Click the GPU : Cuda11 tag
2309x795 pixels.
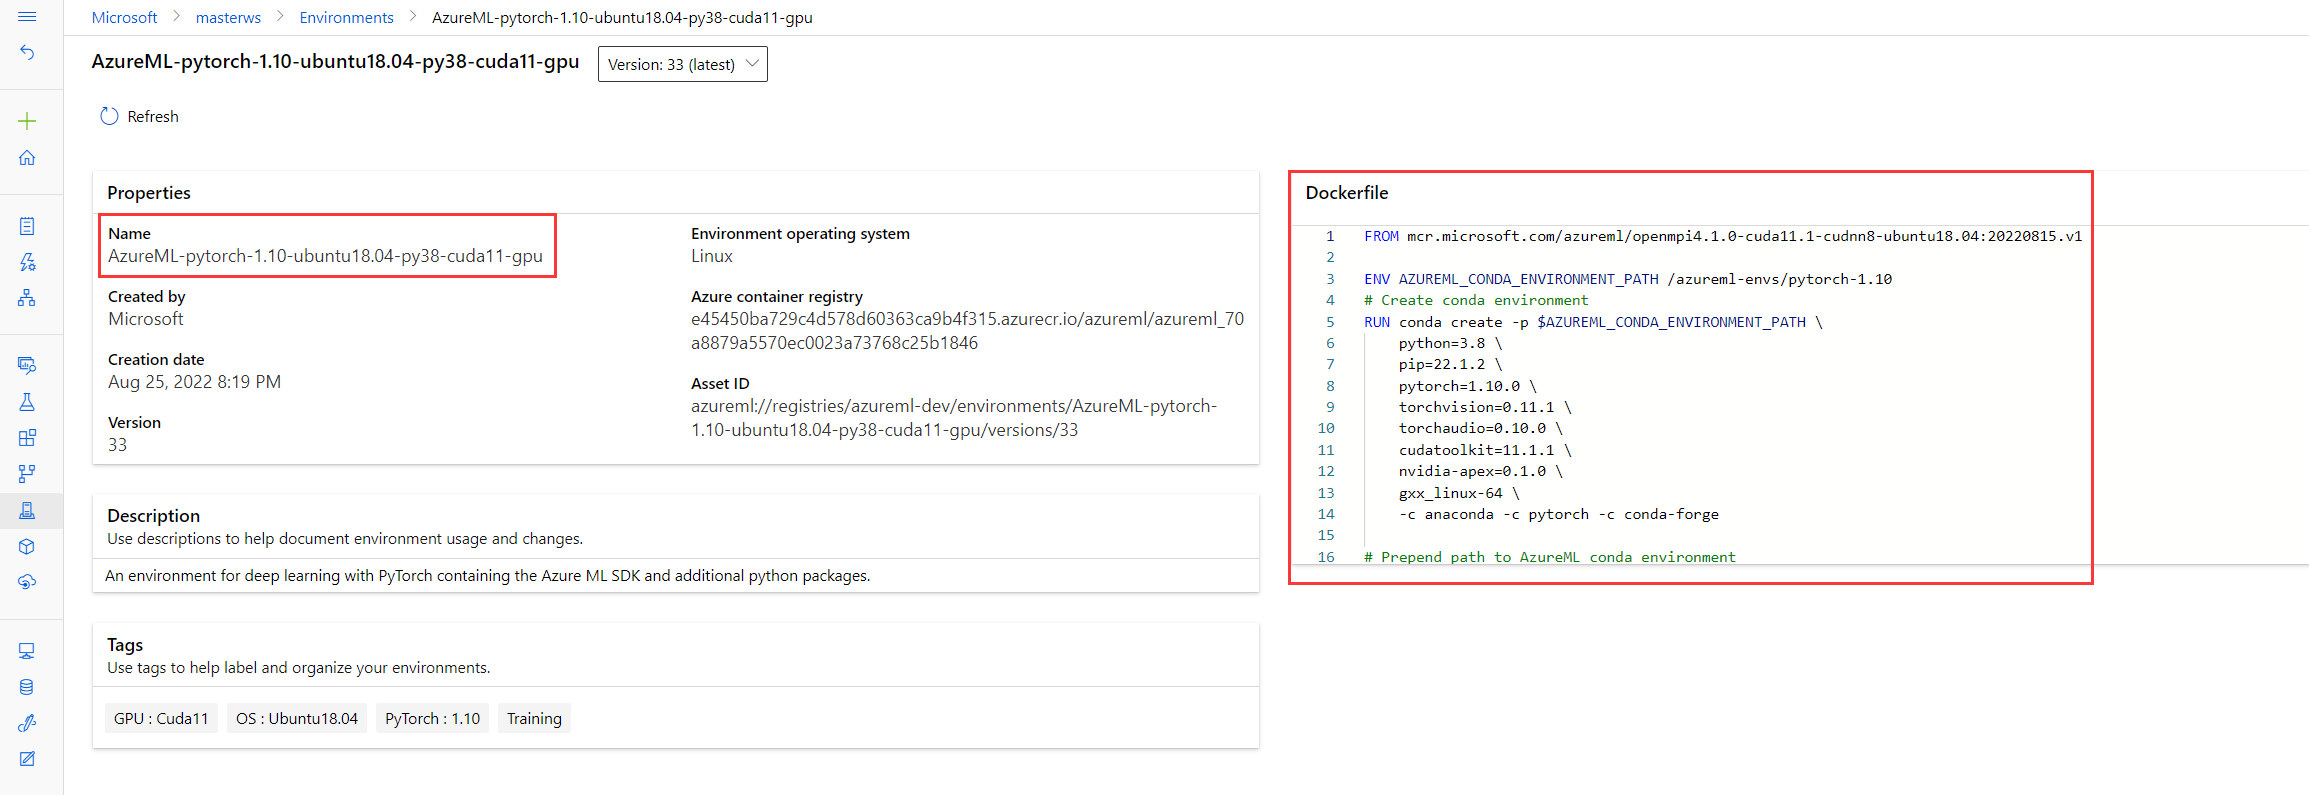tap(161, 719)
